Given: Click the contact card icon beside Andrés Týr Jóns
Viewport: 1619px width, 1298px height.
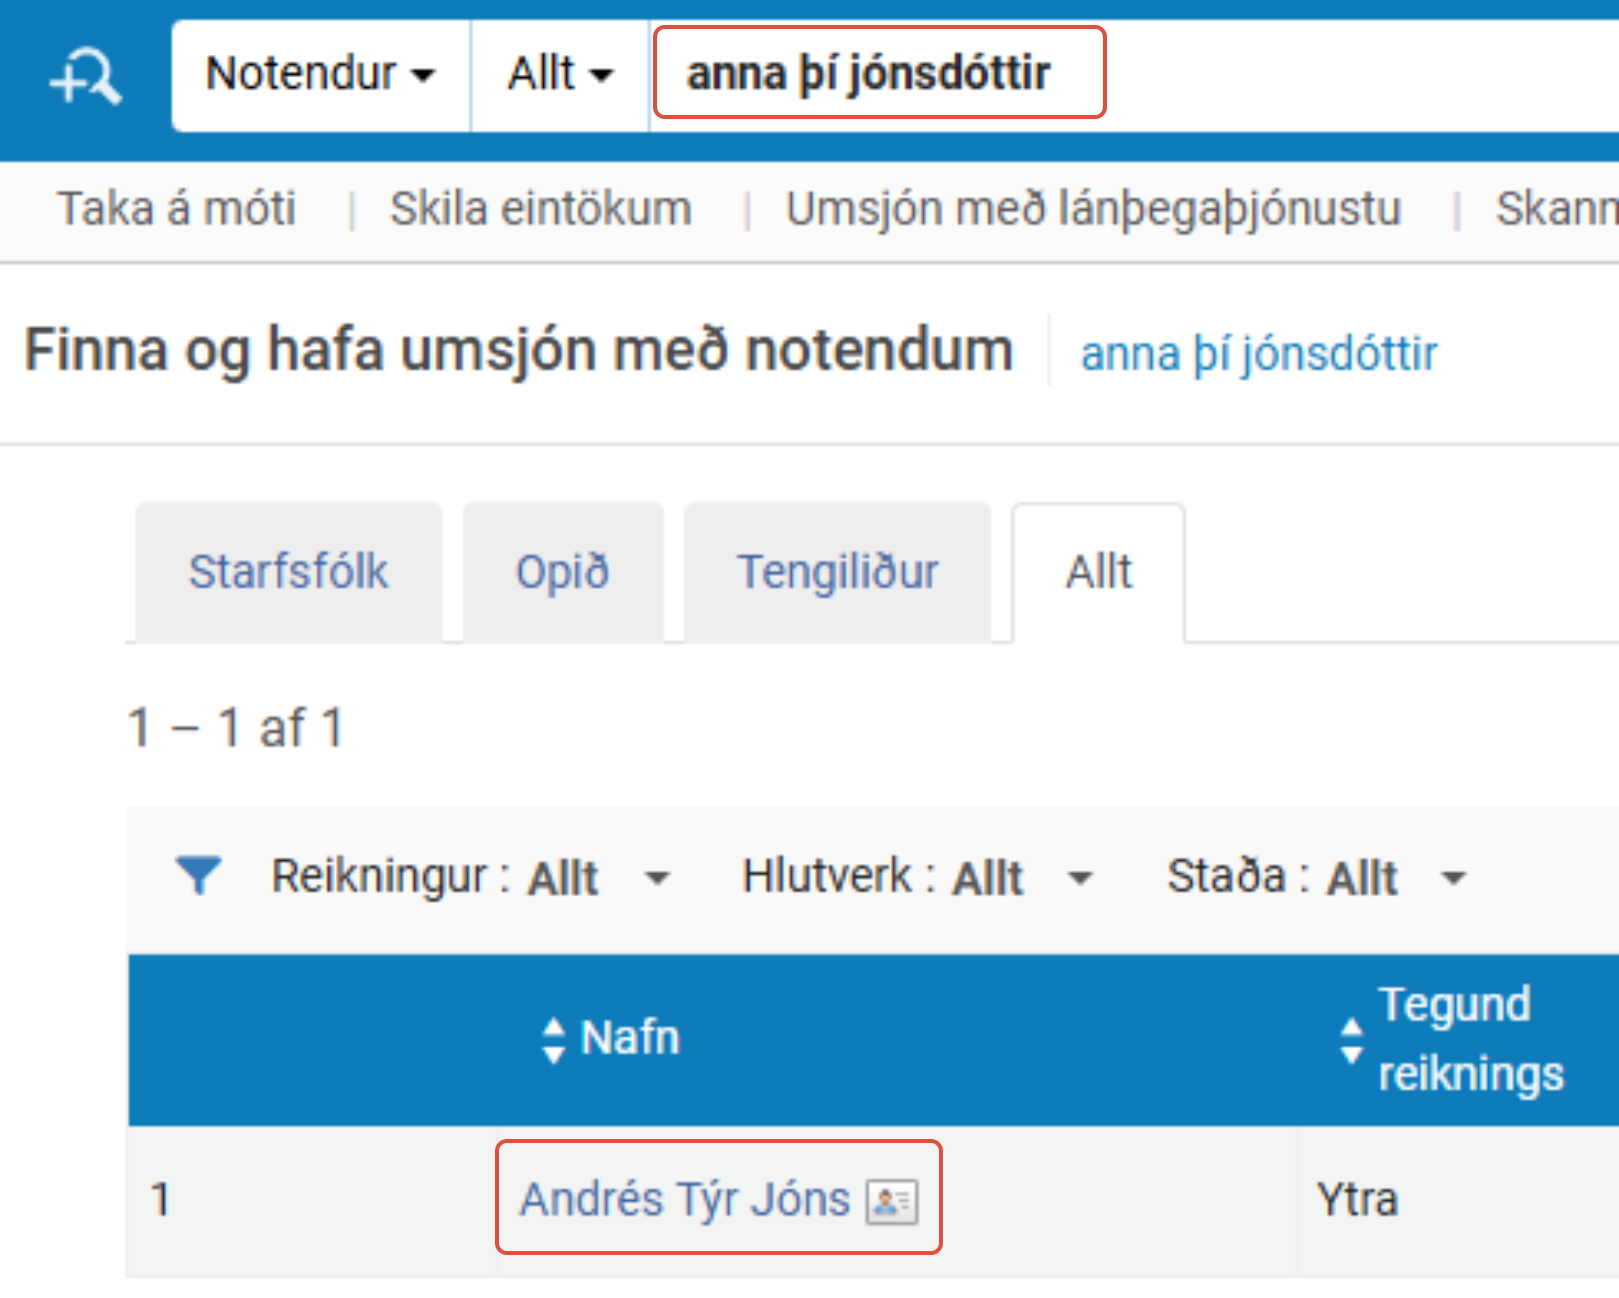Looking at the screenshot, I should [x=891, y=1202].
